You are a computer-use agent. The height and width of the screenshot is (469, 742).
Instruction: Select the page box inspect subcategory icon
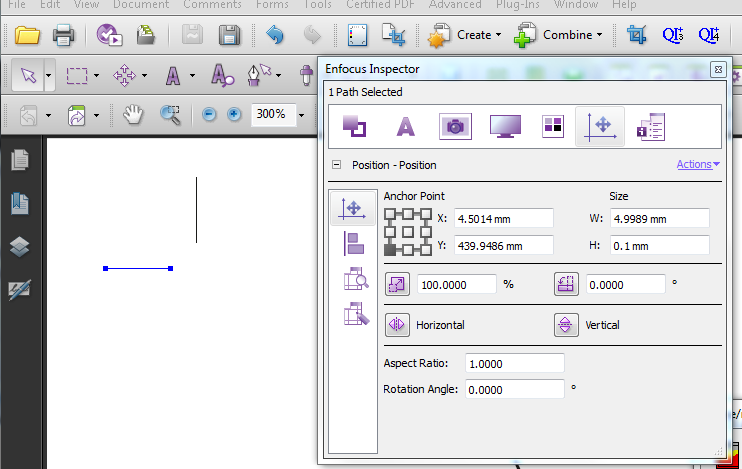coord(356,278)
